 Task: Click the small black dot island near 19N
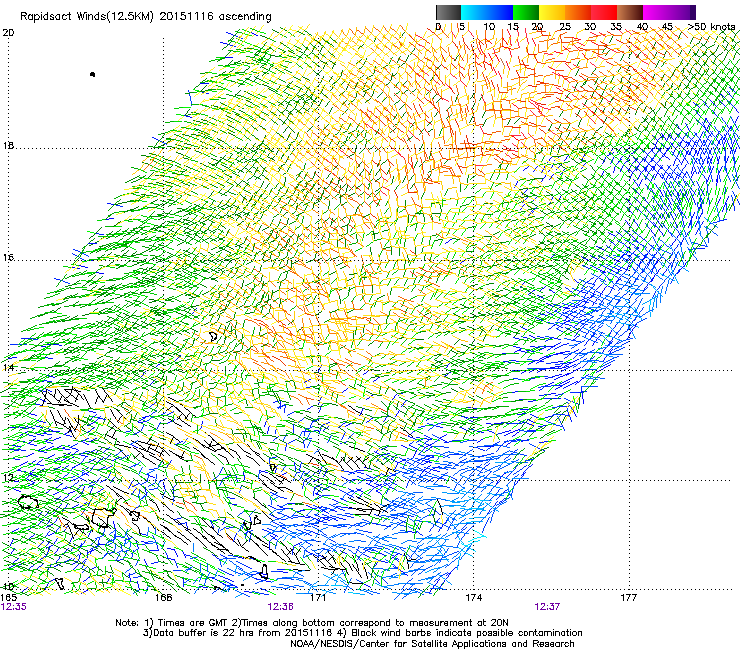(x=92, y=74)
